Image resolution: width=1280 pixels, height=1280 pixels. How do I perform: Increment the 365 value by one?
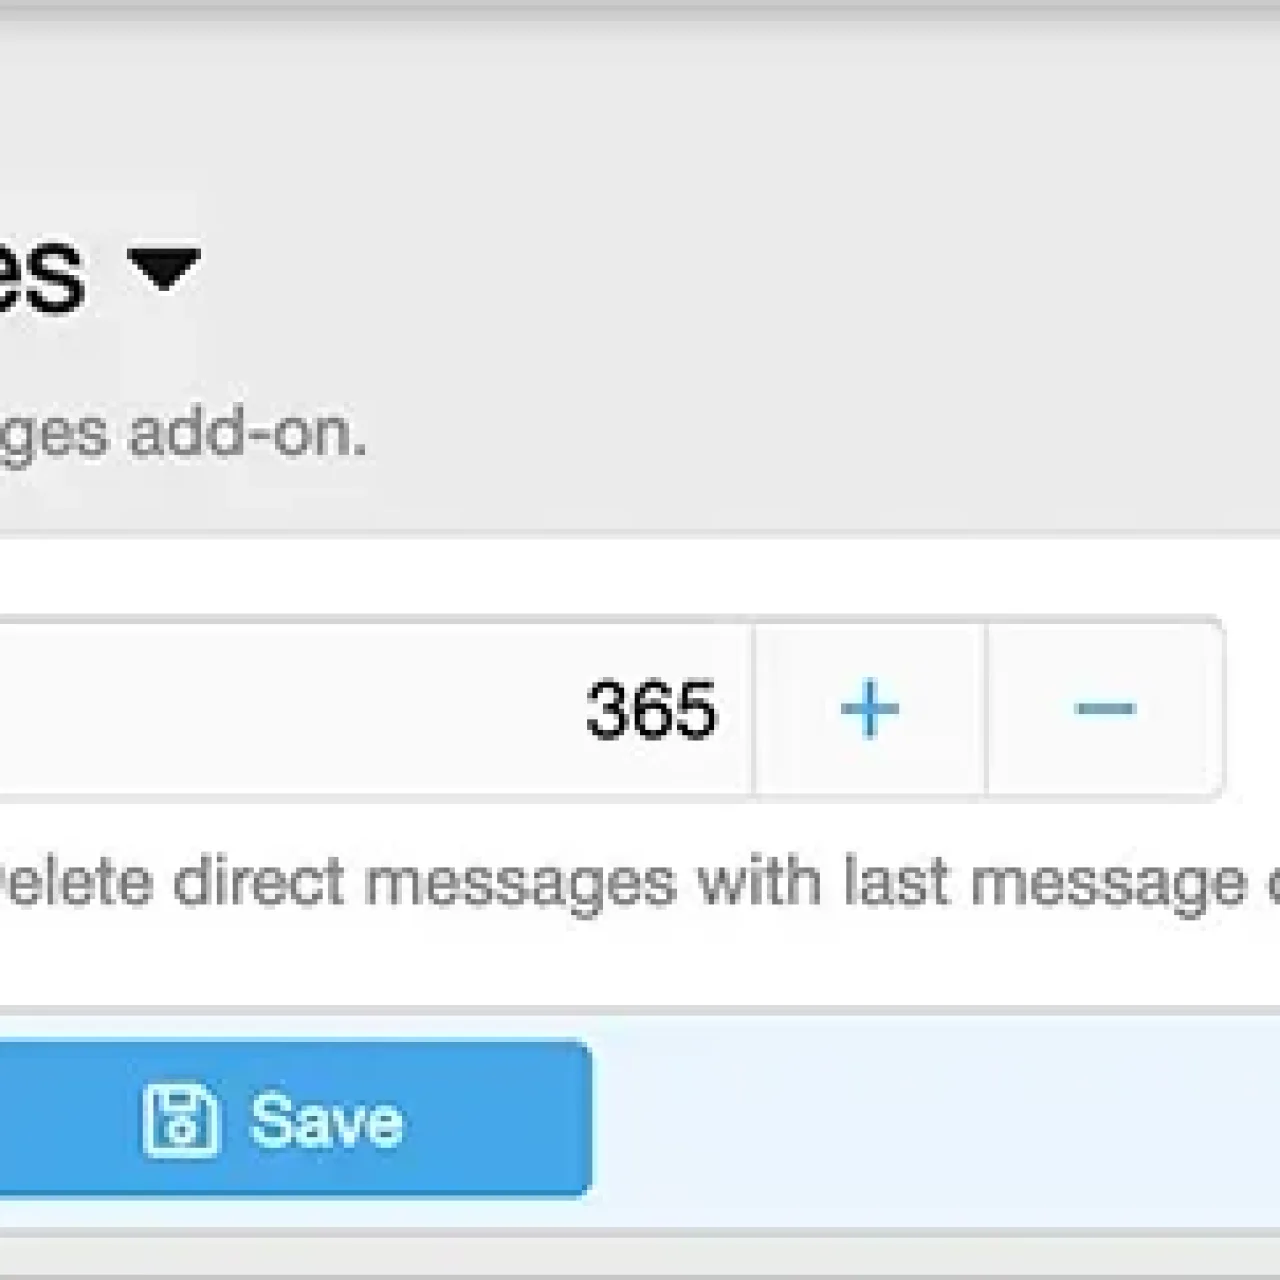click(869, 709)
